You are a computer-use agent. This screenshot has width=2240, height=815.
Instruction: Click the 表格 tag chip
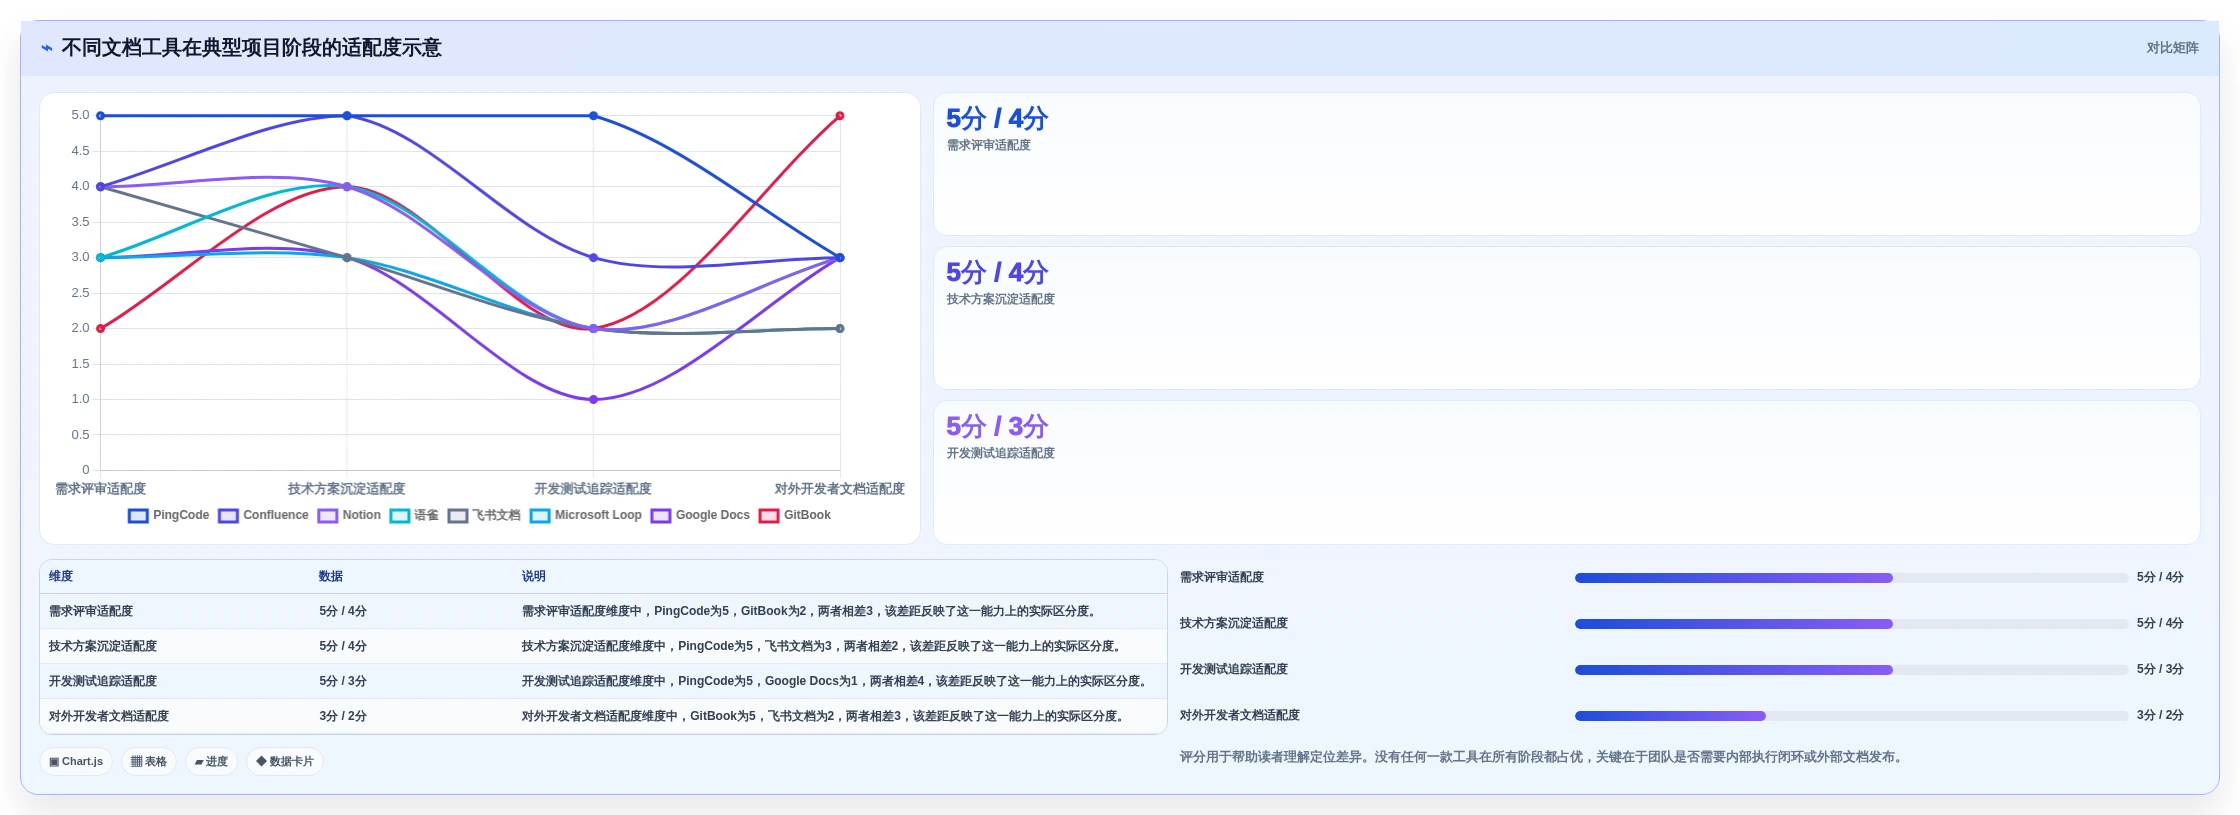click(149, 761)
